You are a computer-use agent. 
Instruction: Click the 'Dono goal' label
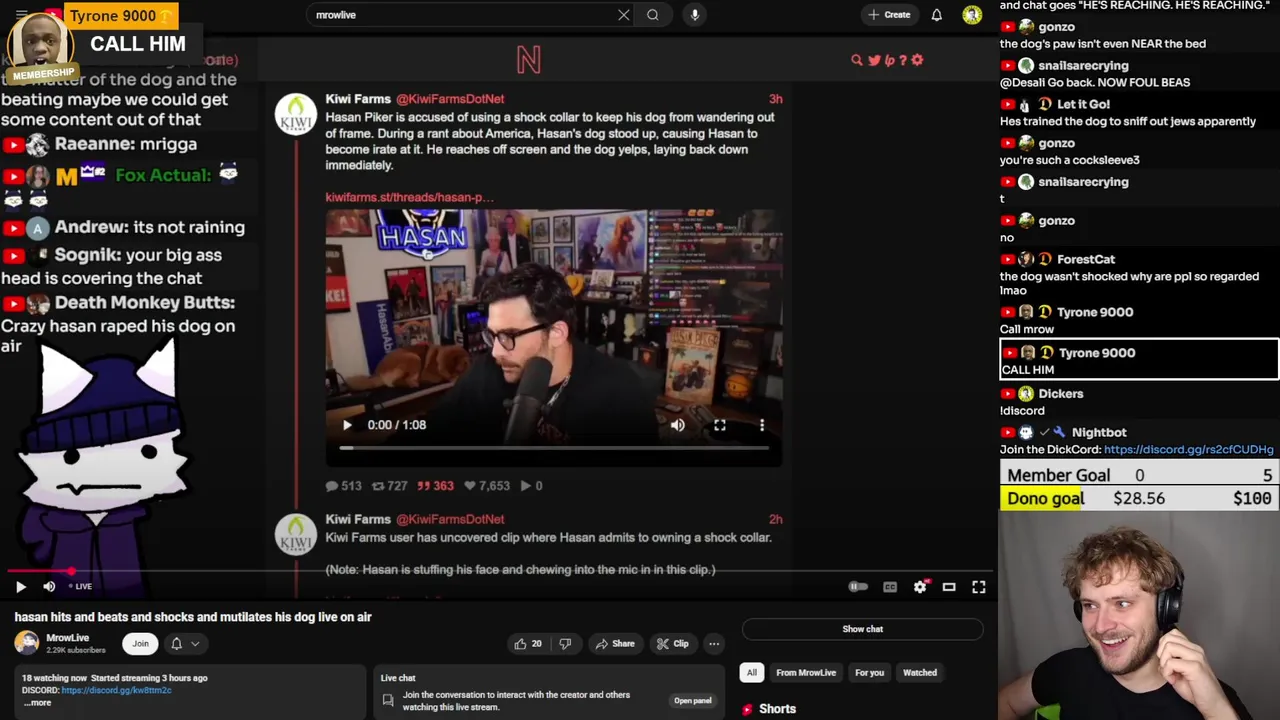[1045, 499]
